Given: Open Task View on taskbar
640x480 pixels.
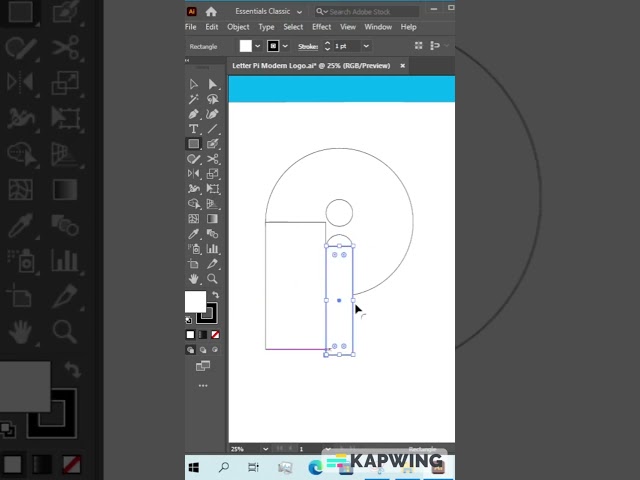Looking at the screenshot, I should [253, 467].
